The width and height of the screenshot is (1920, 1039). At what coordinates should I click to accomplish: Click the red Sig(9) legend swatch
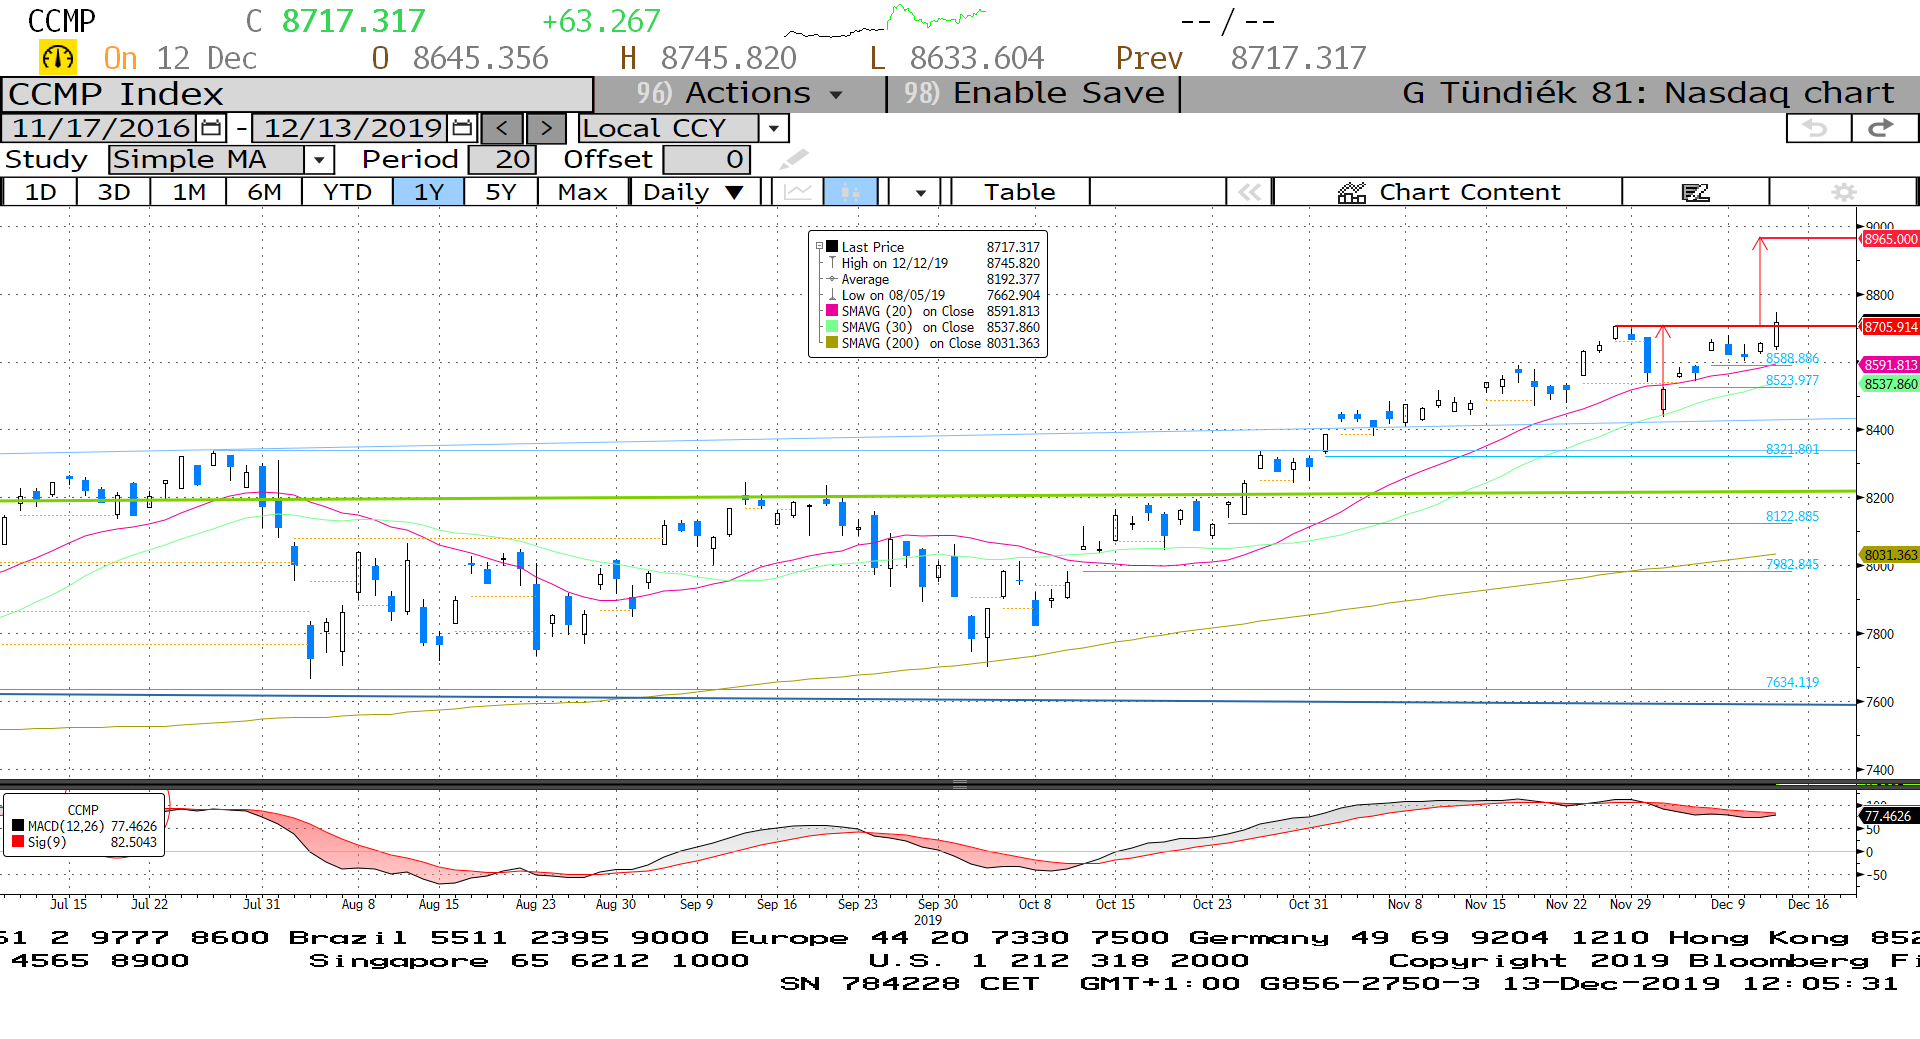[x=18, y=842]
